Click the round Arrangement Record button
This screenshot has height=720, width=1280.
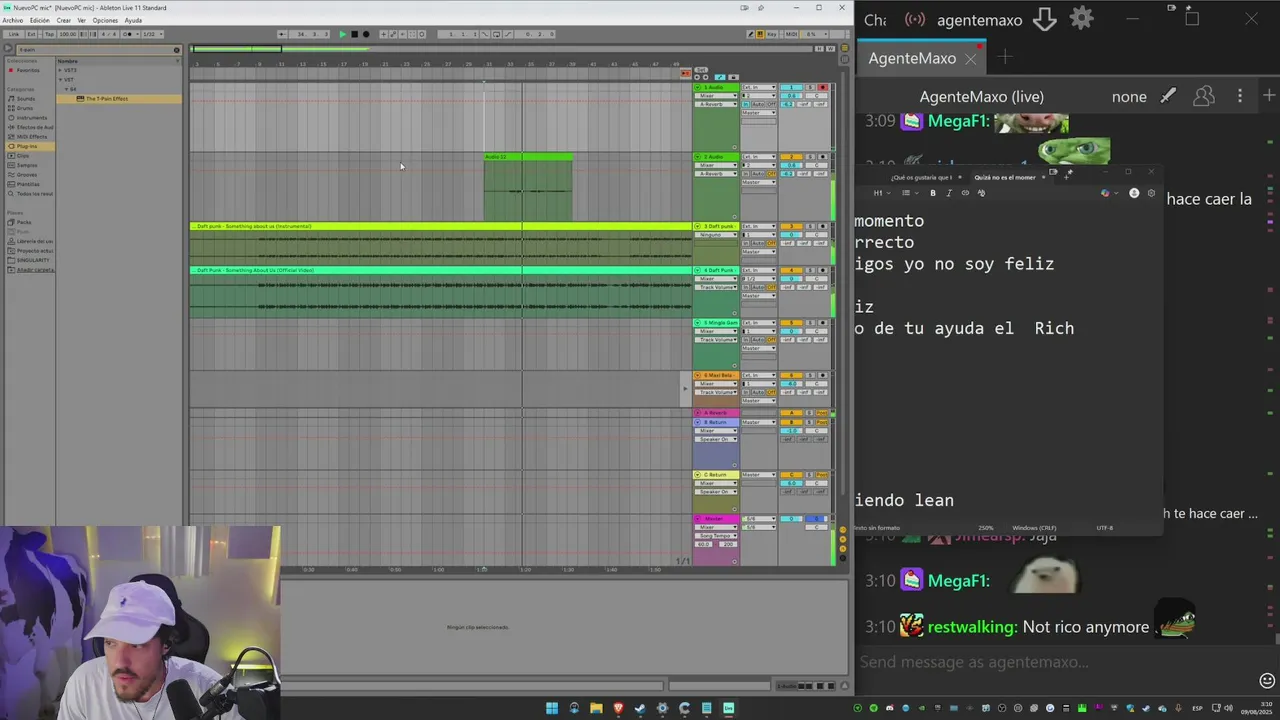(366, 34)
